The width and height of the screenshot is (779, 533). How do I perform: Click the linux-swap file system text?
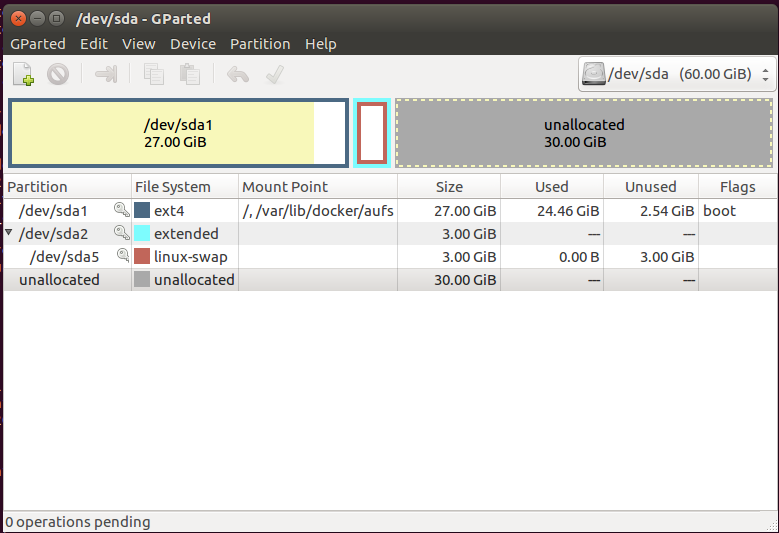[191, 257]
